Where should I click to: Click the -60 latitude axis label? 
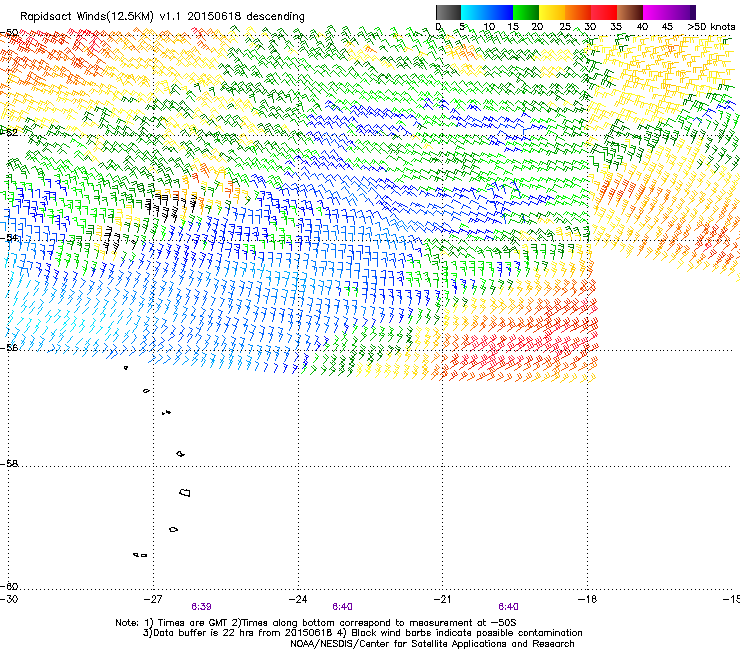coord(9,586)
